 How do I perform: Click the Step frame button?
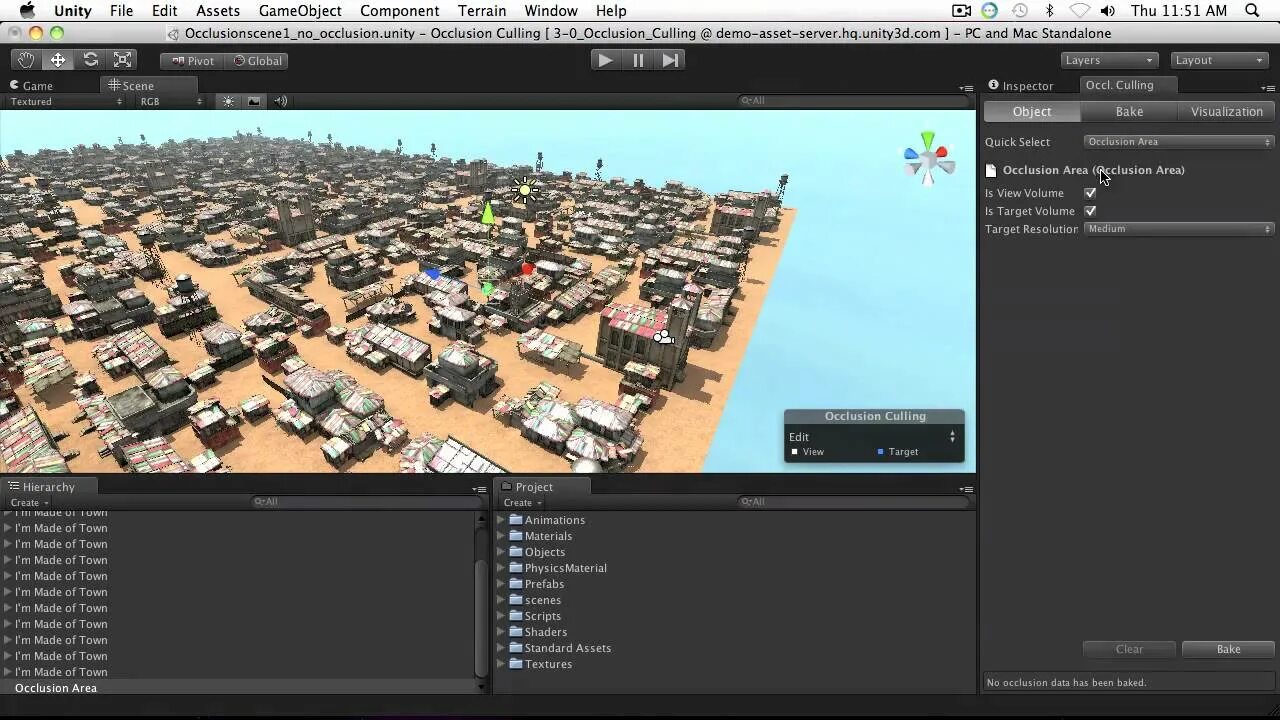670,60
